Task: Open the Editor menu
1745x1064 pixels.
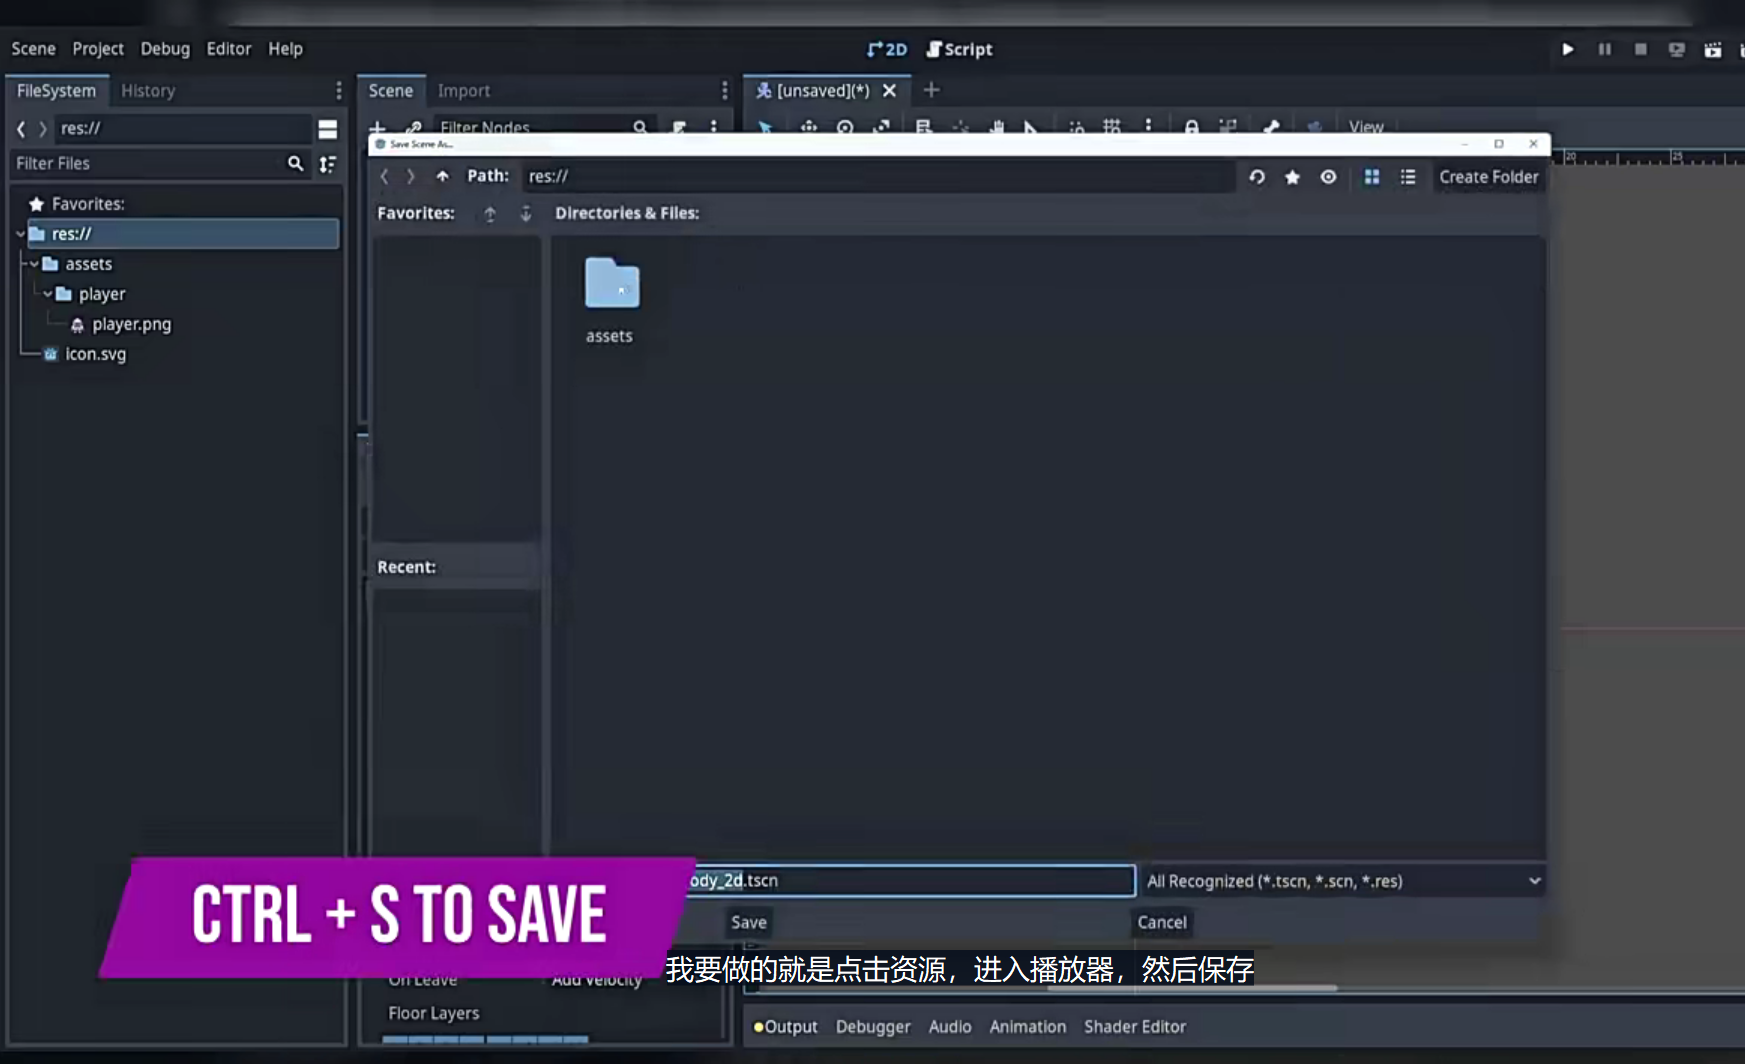Action: pyautogui.click(x=229, y=48)
